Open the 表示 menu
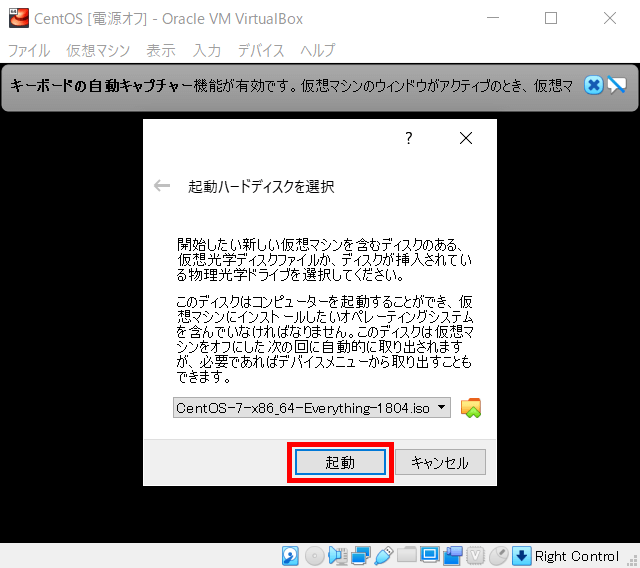640x568 pixels. coord(161,51)
